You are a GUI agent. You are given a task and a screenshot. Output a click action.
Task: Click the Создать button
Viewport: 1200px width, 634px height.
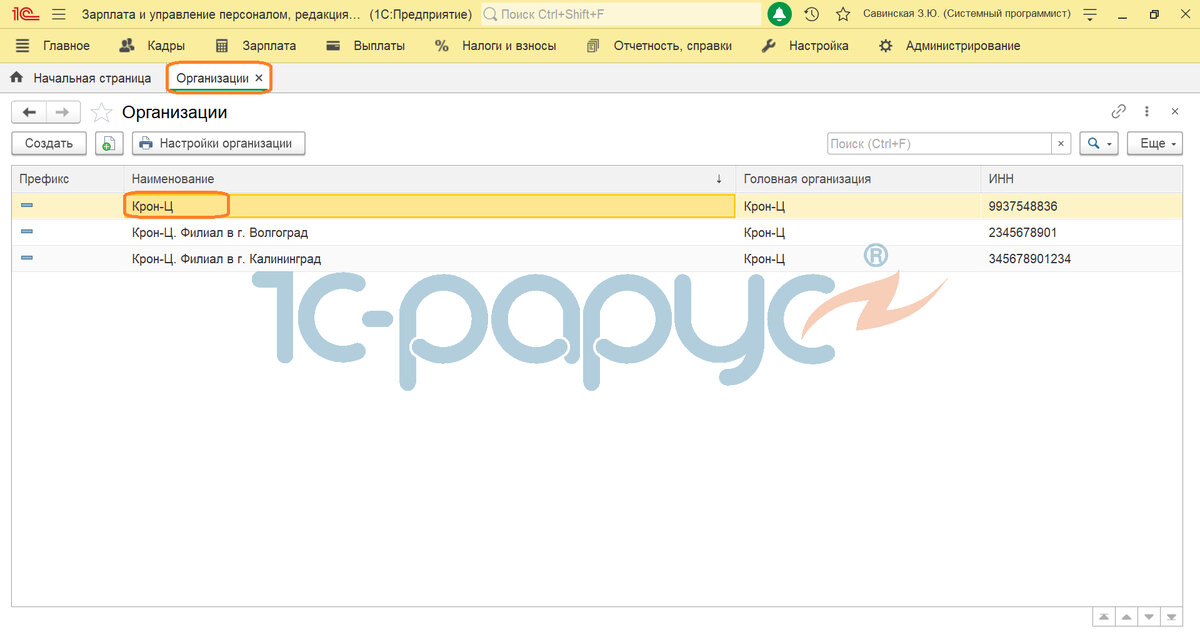49,144
